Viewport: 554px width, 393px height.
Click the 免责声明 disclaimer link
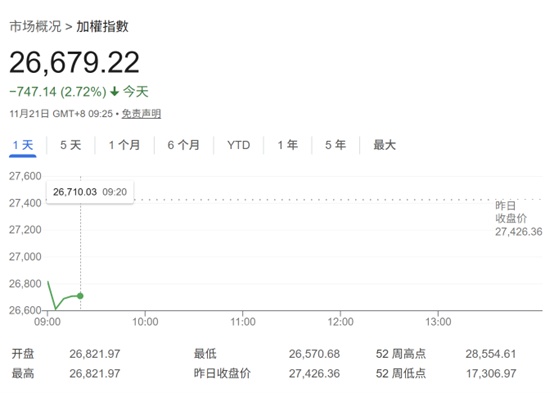141,113
